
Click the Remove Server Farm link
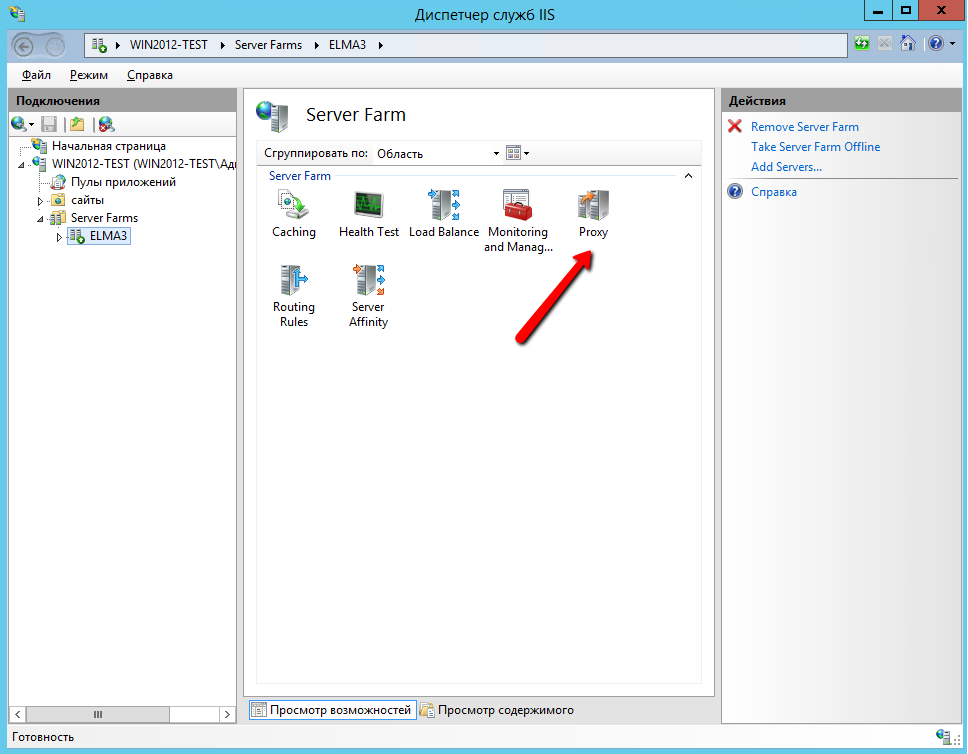tap(804, 127)
